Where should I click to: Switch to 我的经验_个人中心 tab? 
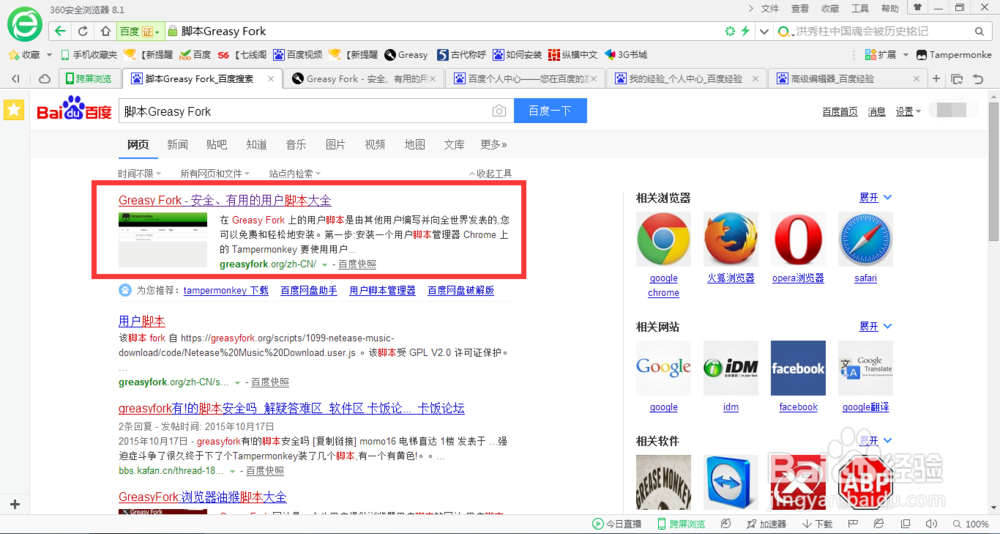point(686,79)
